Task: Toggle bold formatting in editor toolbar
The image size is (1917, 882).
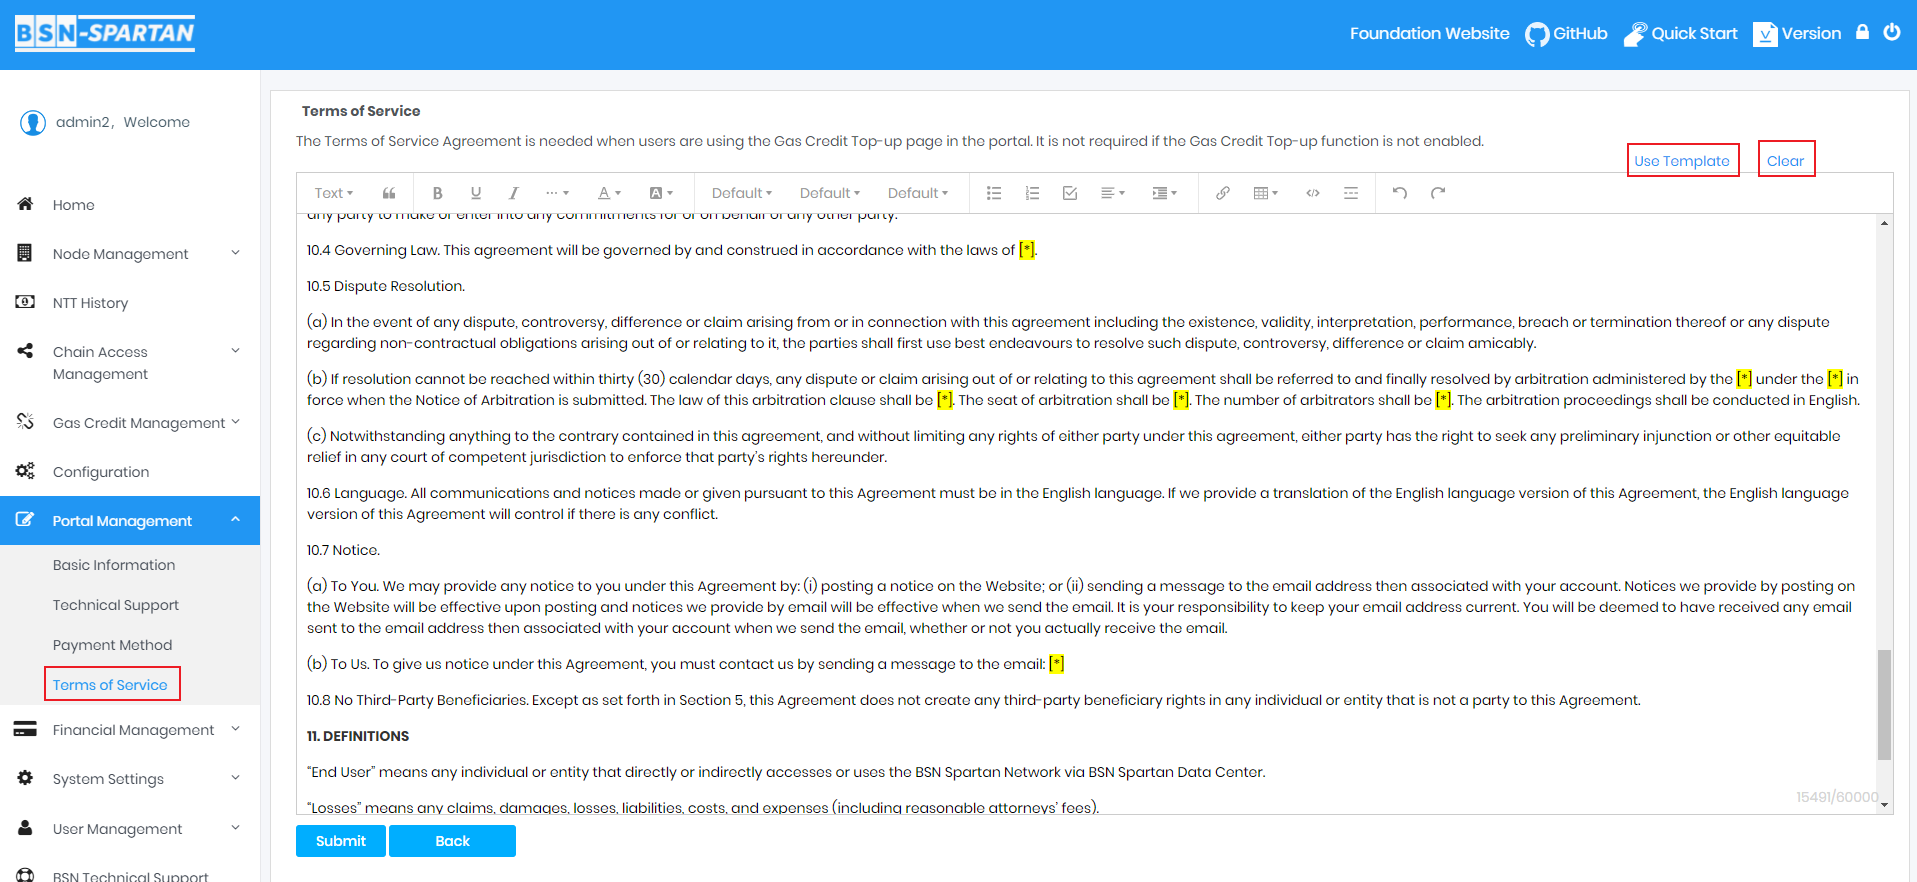Action: point(437,193)
